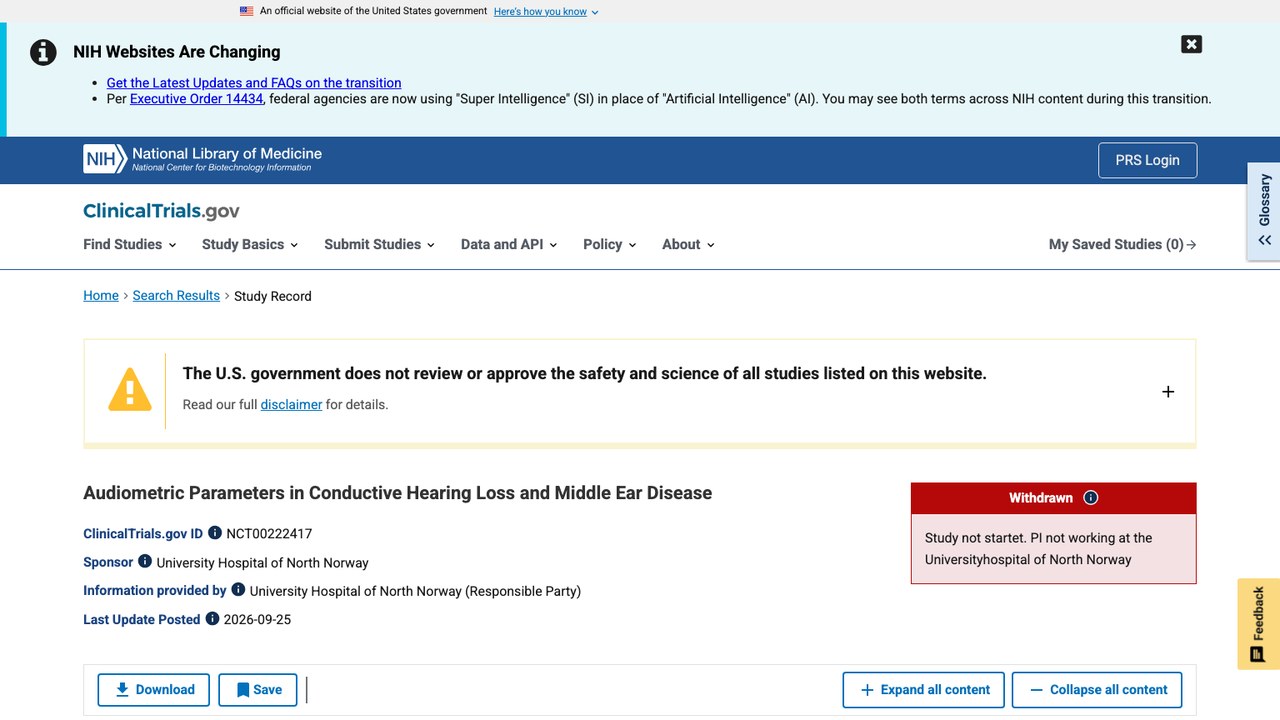The width and height of the screenshot is (1280, 720).
Task: Click Expand all content button
Action: pyautogui.click(x=924, y=690)
